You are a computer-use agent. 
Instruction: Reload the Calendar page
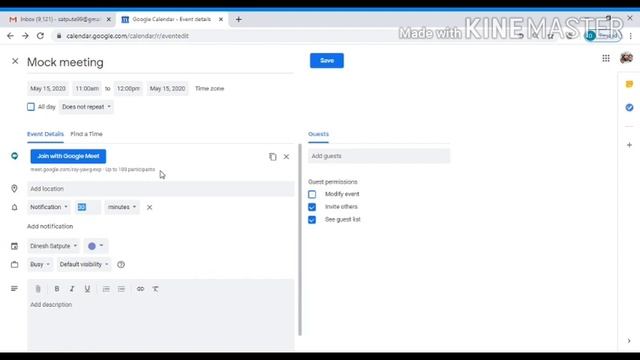[x=40, y=36]
